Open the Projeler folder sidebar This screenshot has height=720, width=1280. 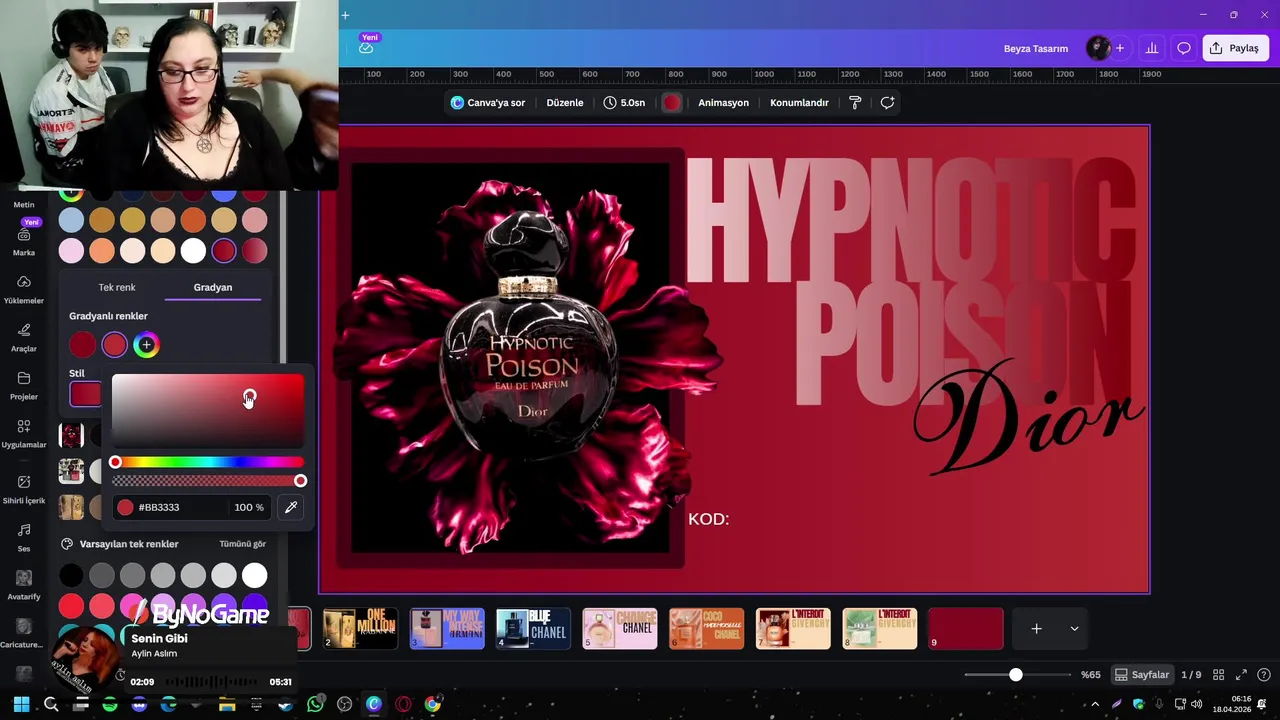[x=24, y=385]
